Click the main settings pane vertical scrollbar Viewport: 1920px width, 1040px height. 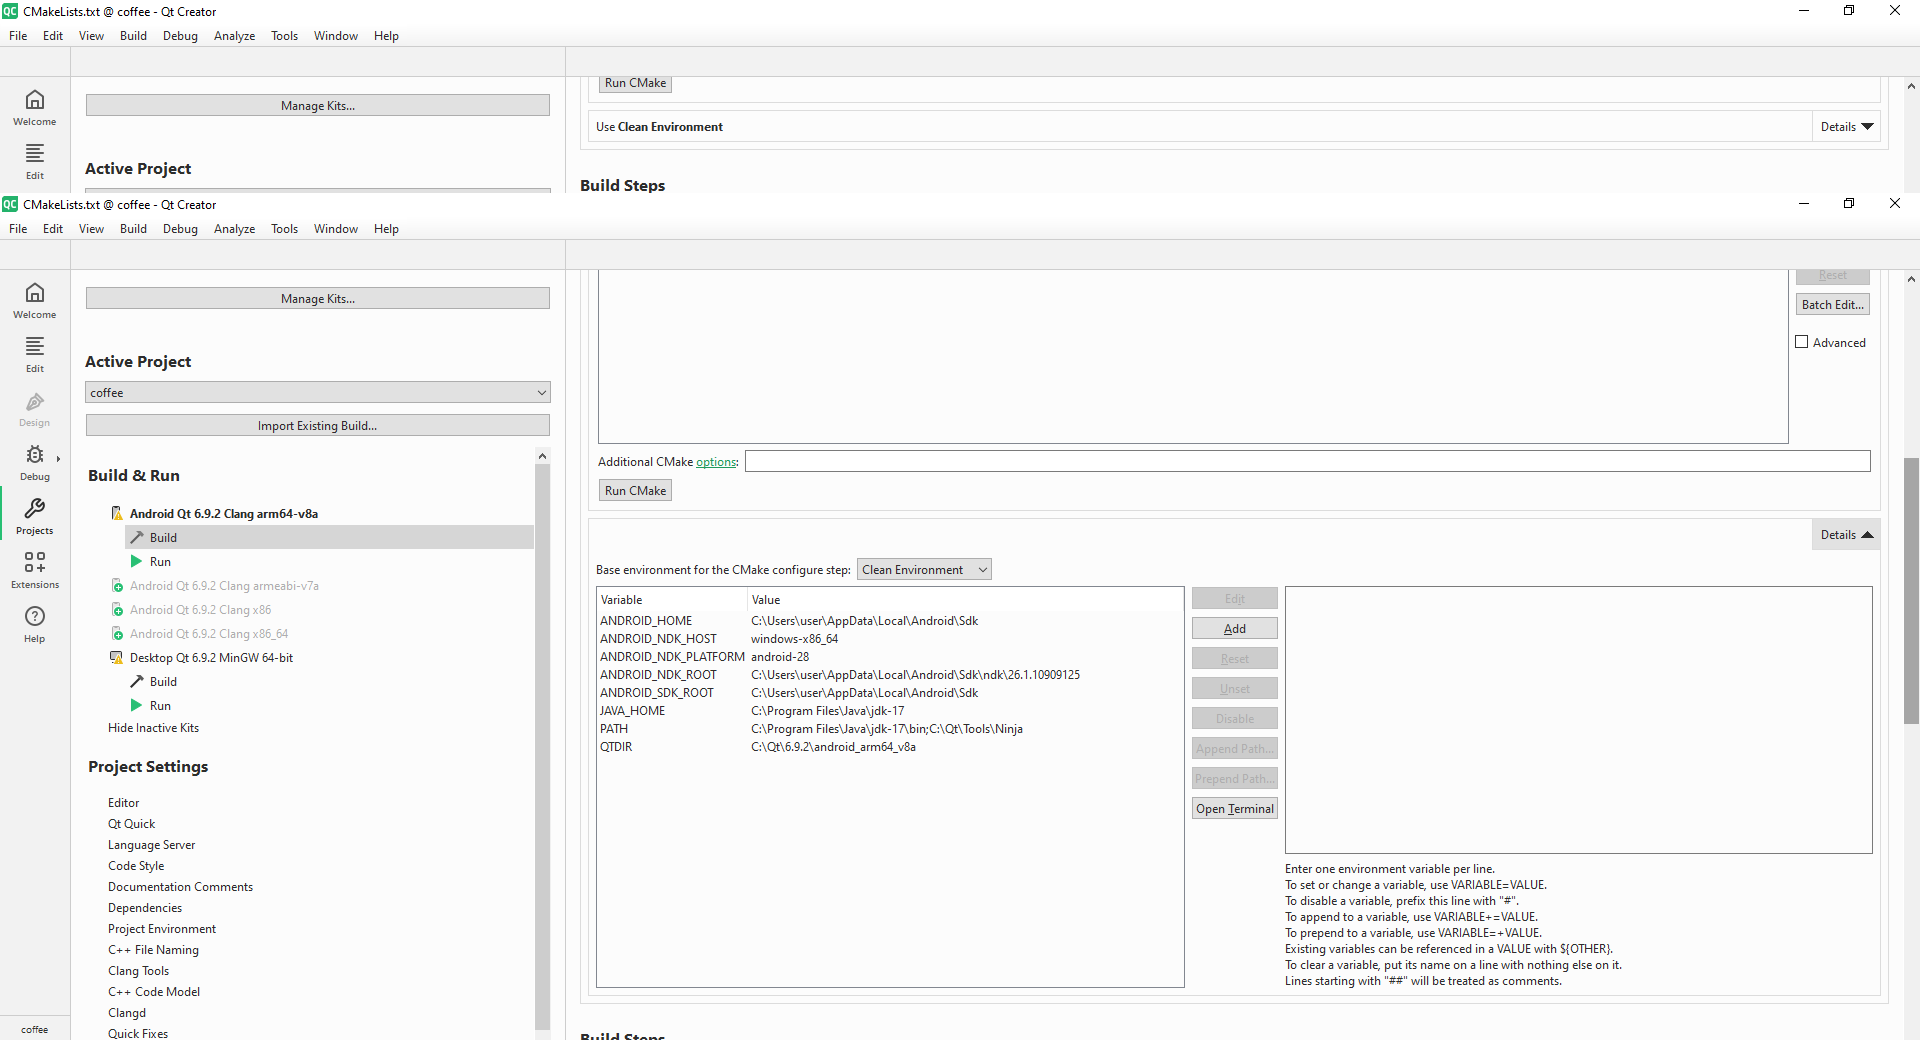(x=1911, y=590)
